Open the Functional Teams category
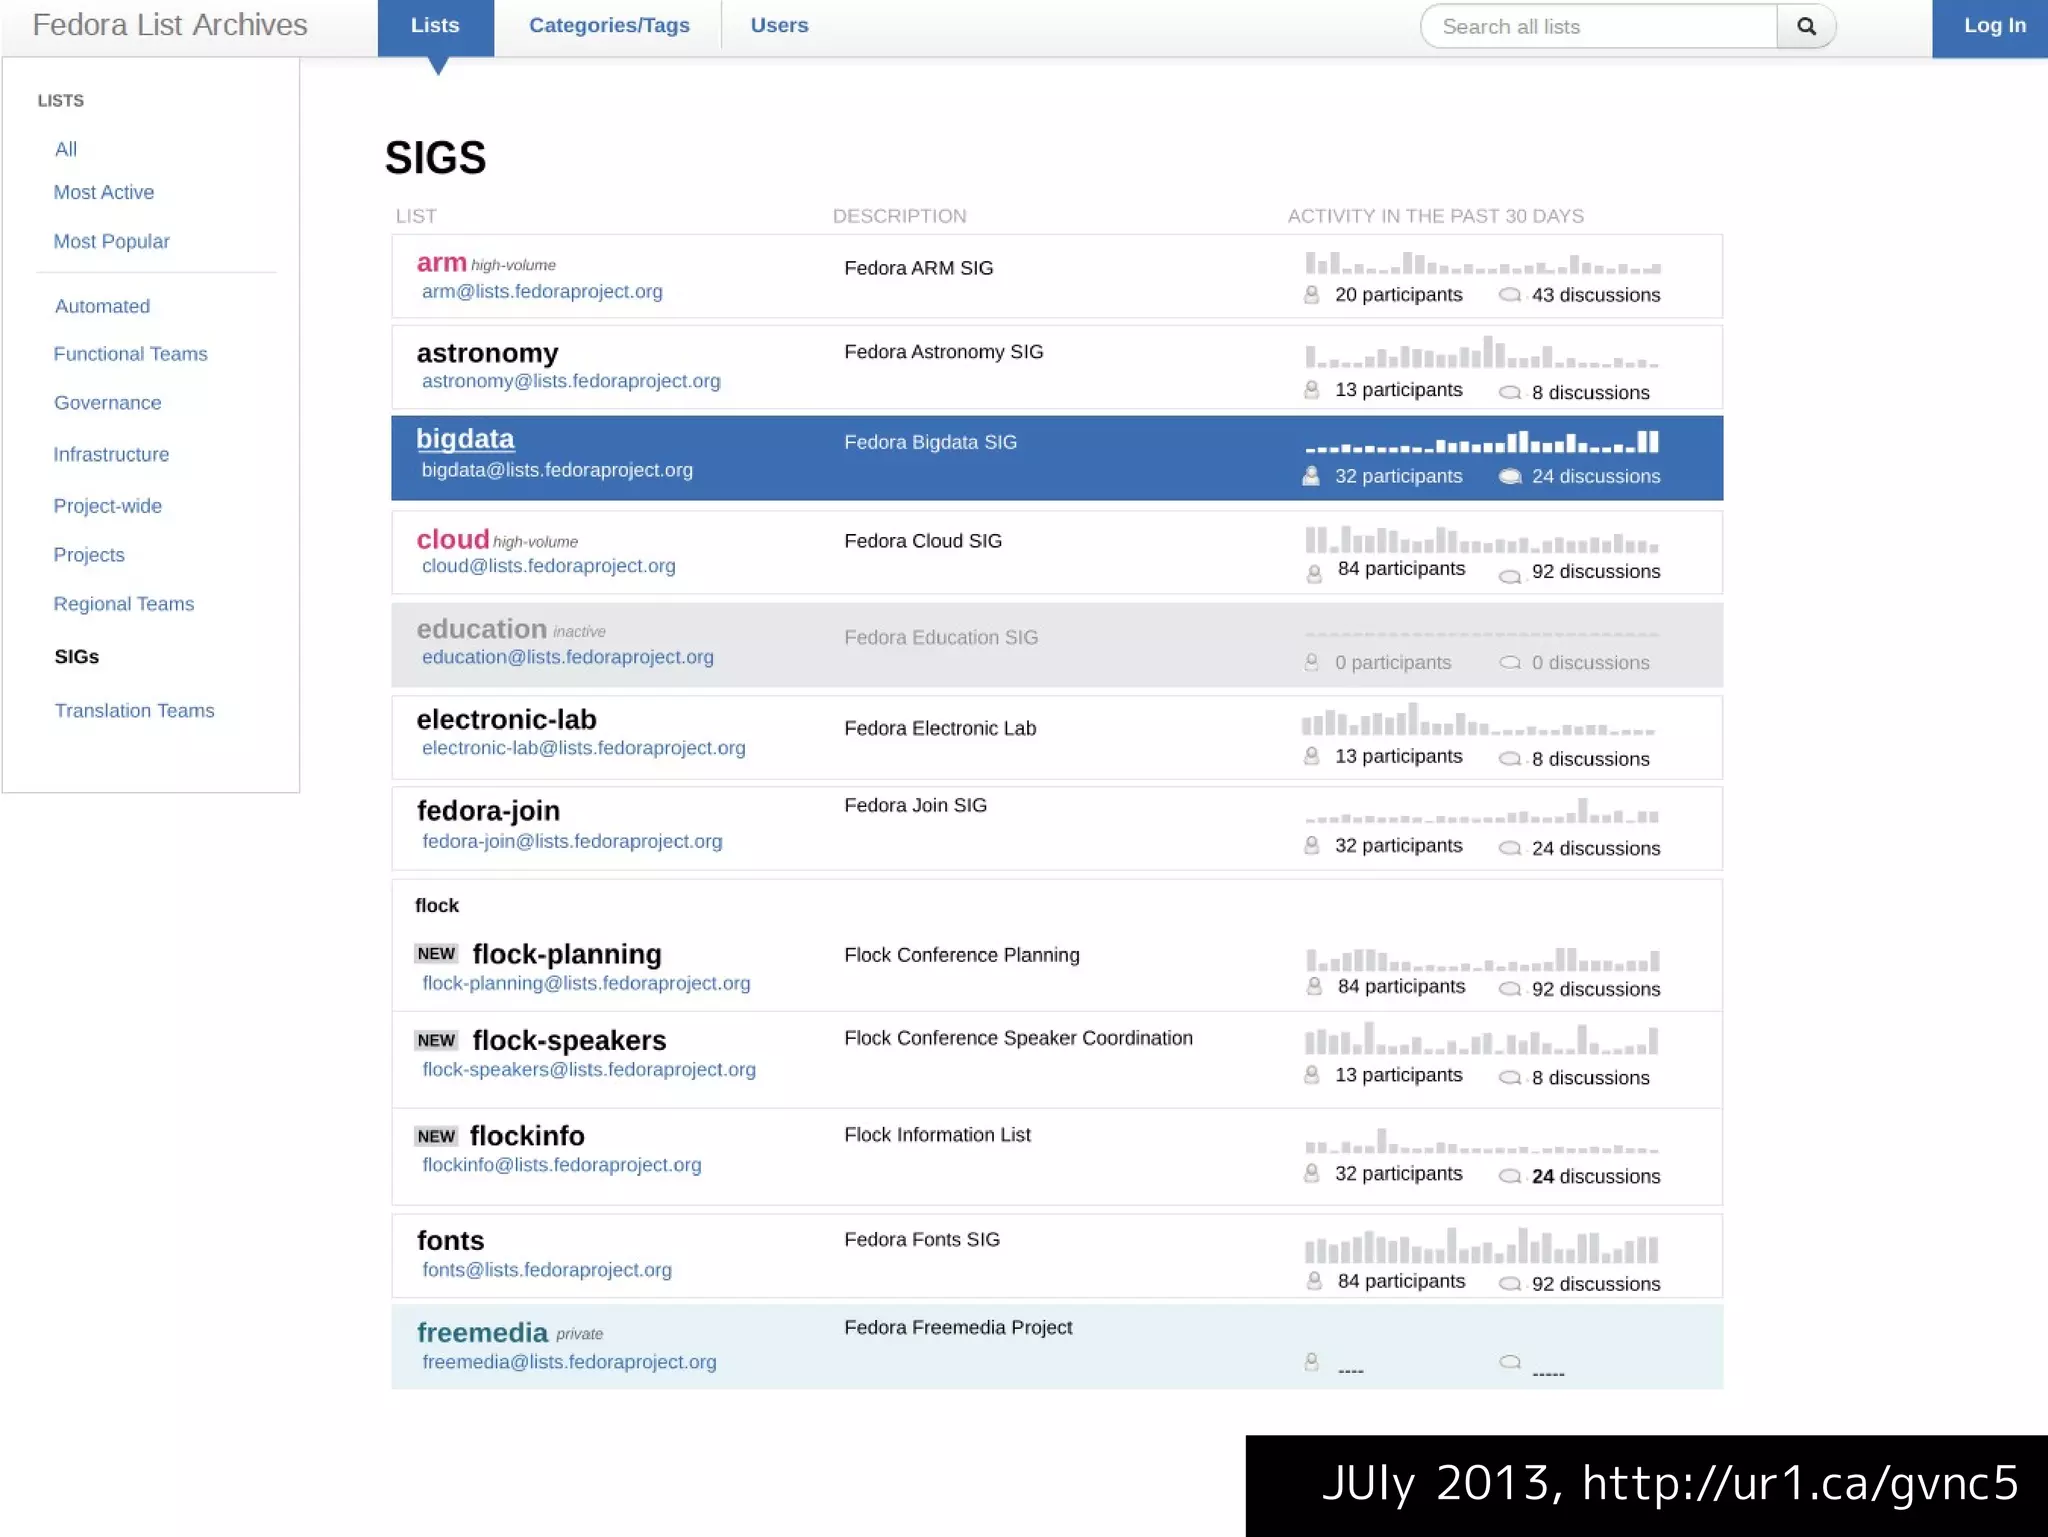The height and width of the screenshot is (1537, 2048). 131,354
